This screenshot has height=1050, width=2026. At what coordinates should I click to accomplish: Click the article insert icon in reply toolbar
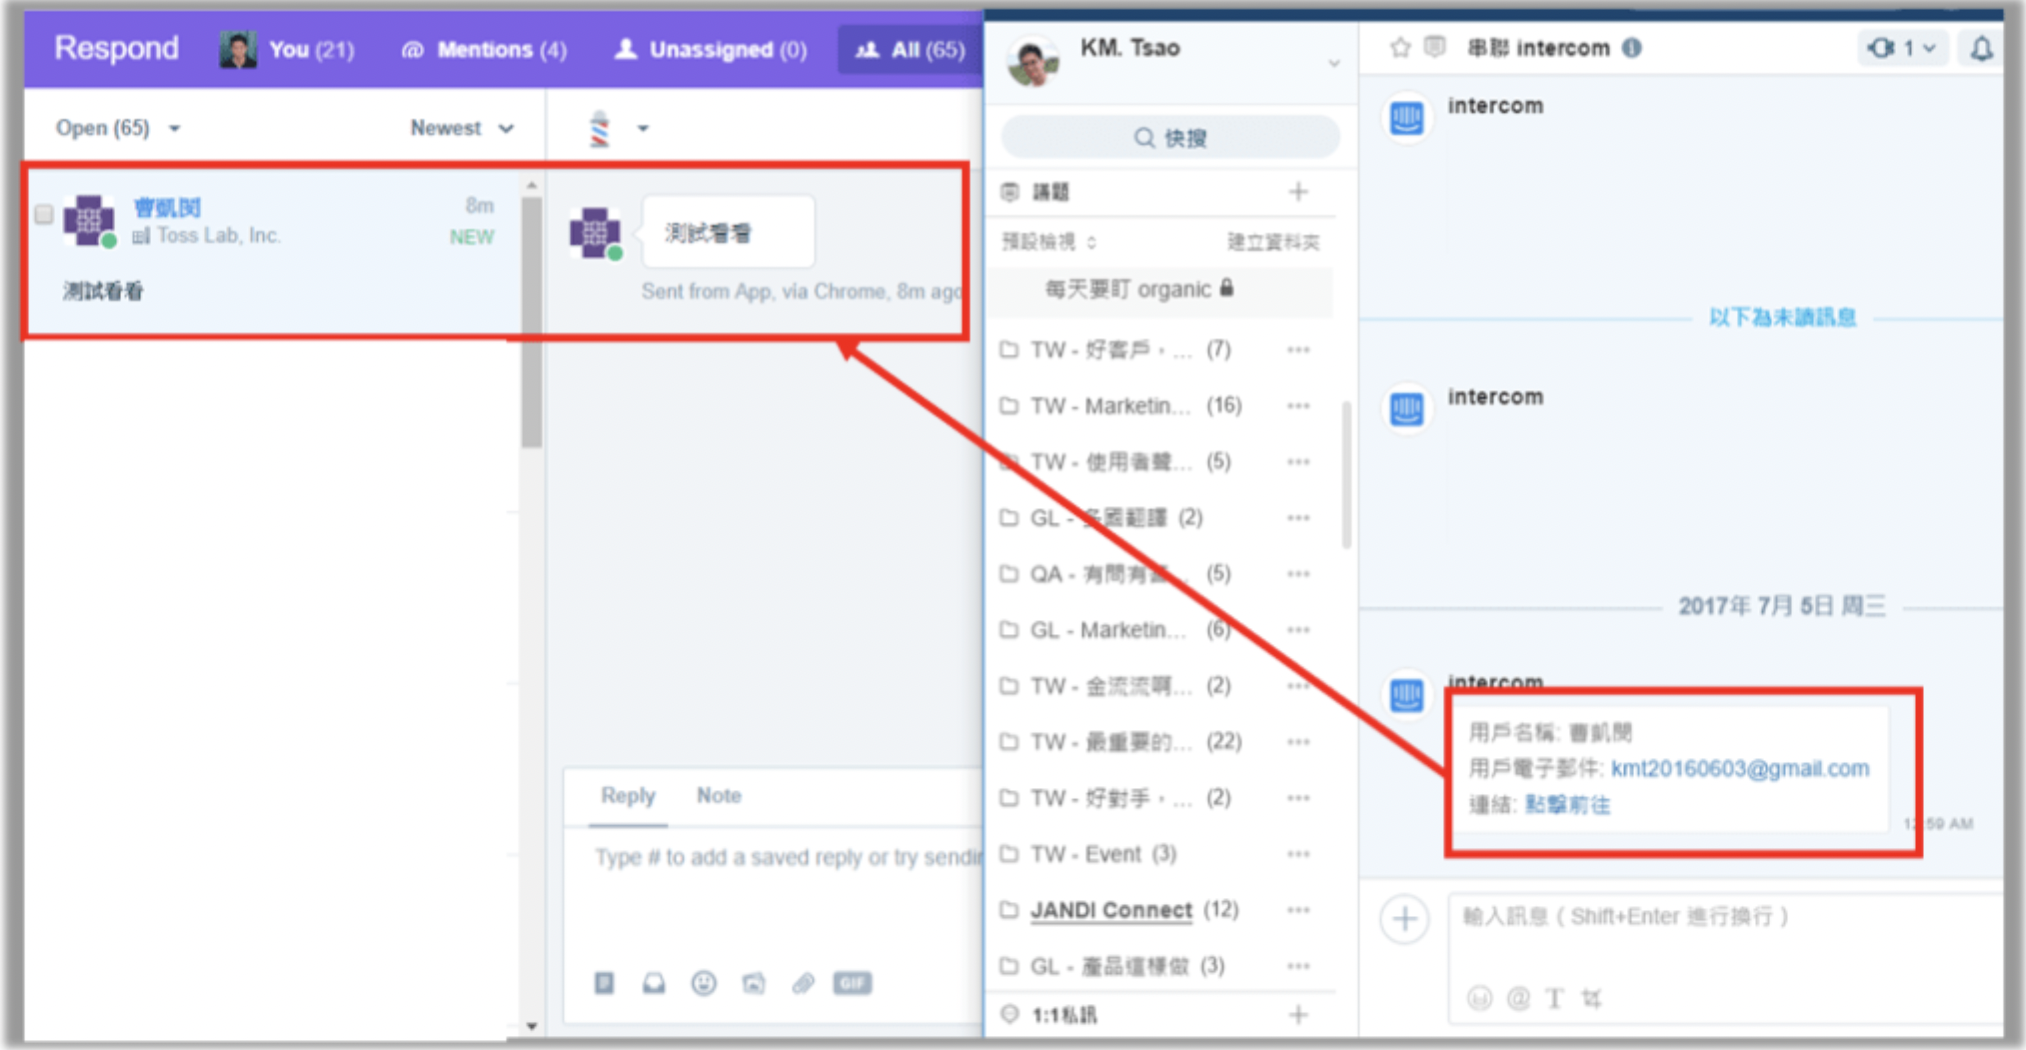click(604, 983)
